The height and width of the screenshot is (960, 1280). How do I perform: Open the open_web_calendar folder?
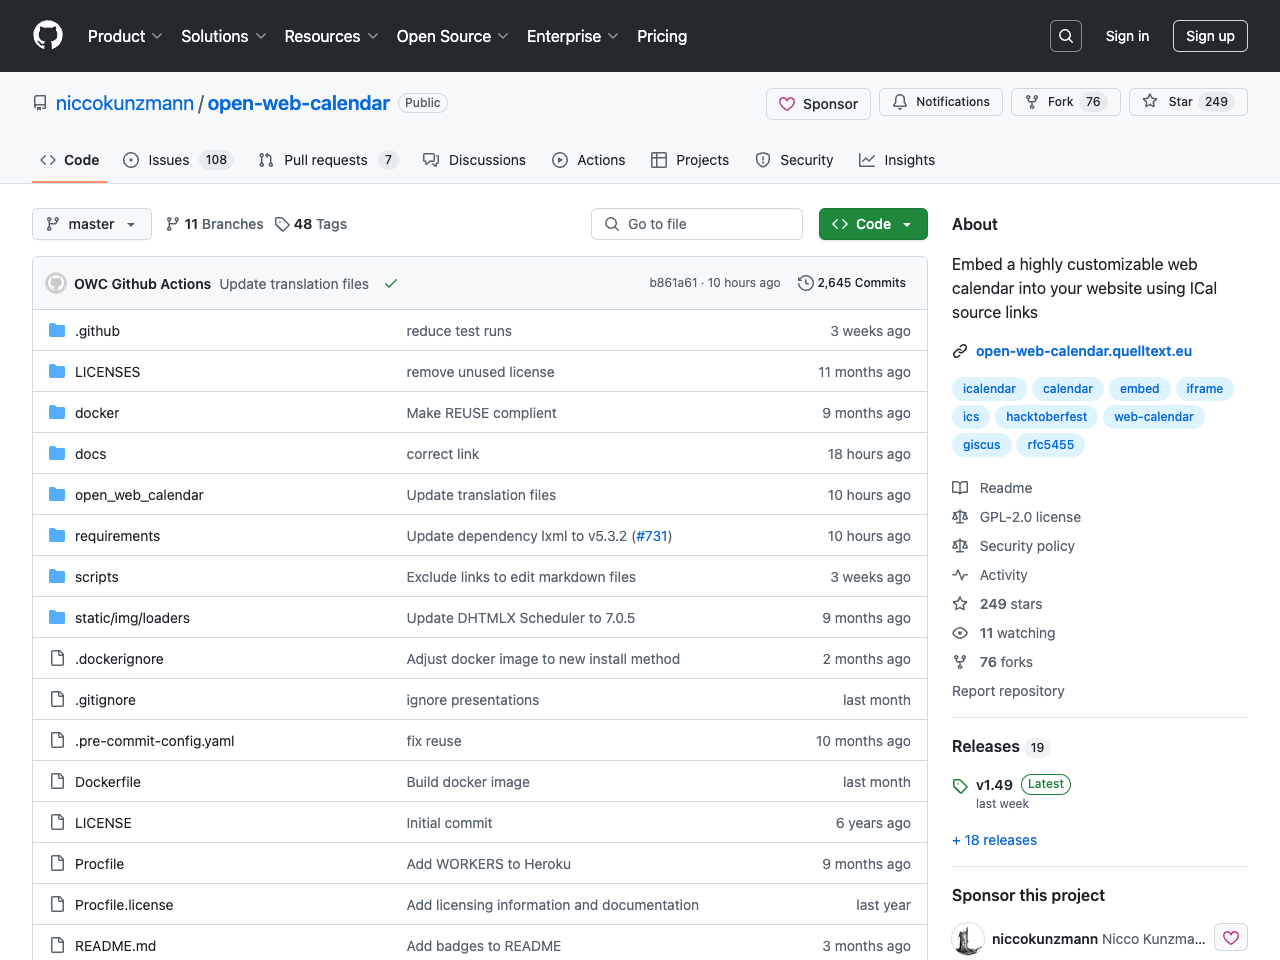tap(139, 494)
